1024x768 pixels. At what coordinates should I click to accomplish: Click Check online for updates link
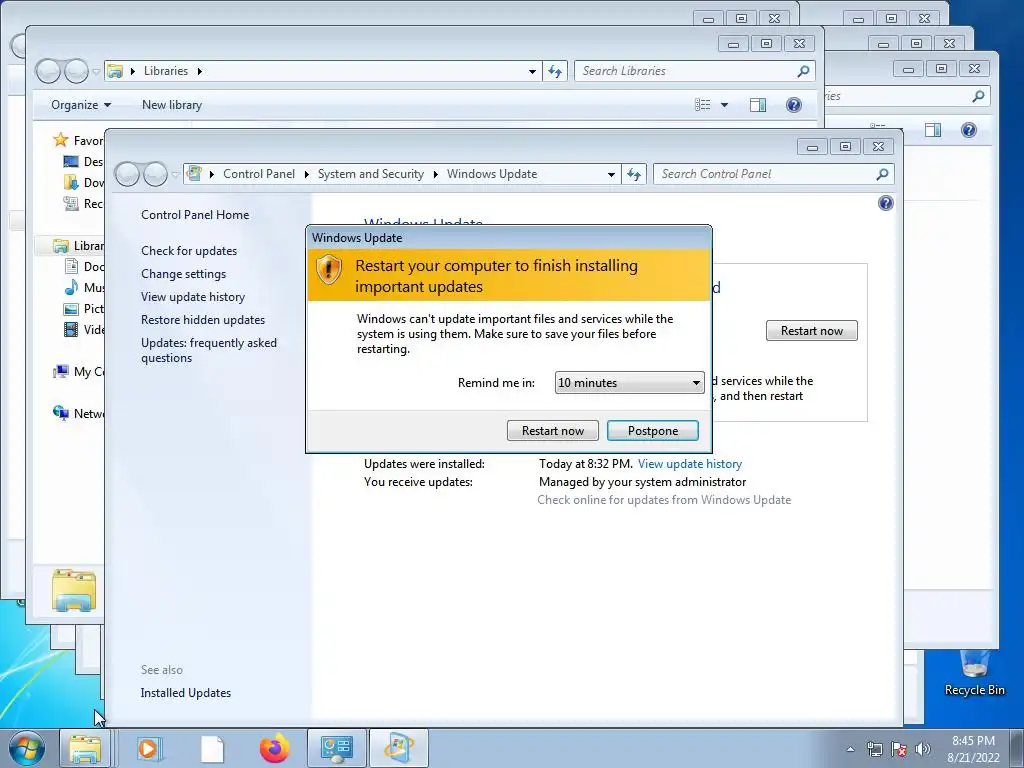tap(664, 500)
